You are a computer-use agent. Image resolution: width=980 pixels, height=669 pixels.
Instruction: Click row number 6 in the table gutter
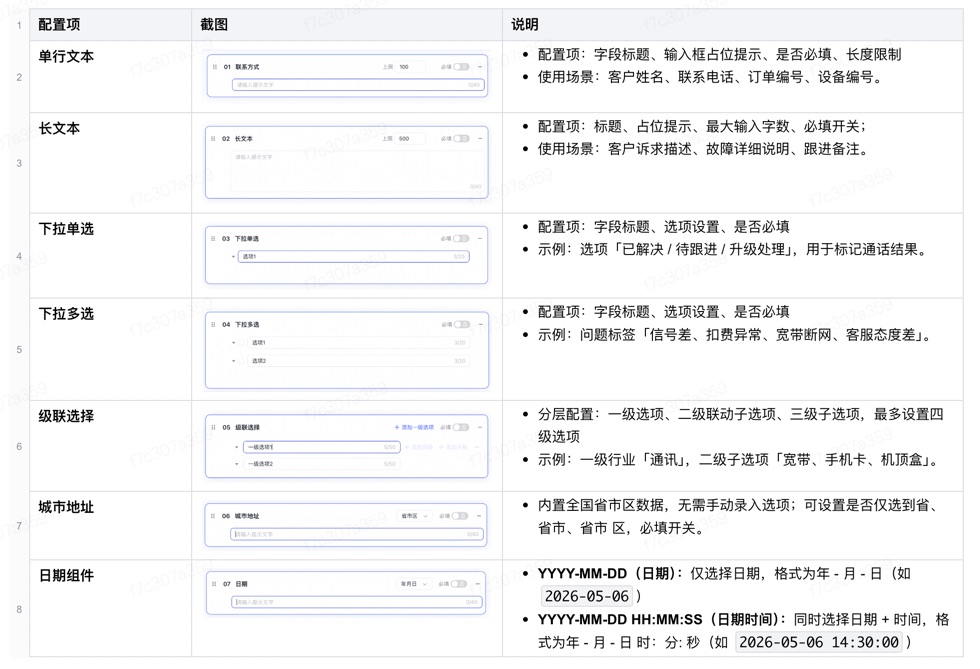(x=19, y=446)
